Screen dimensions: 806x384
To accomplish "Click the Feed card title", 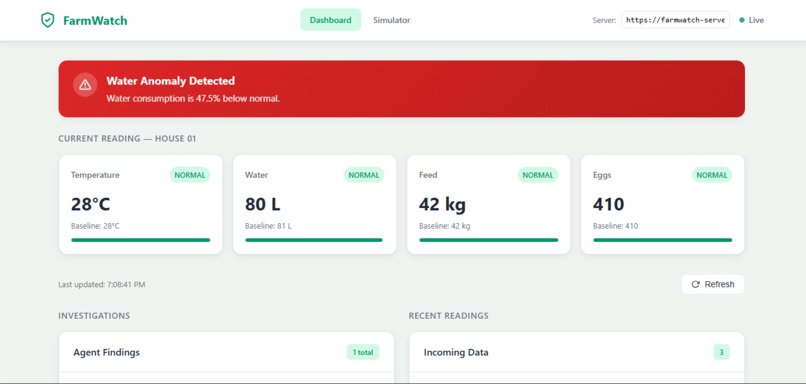I will [428, 175].
